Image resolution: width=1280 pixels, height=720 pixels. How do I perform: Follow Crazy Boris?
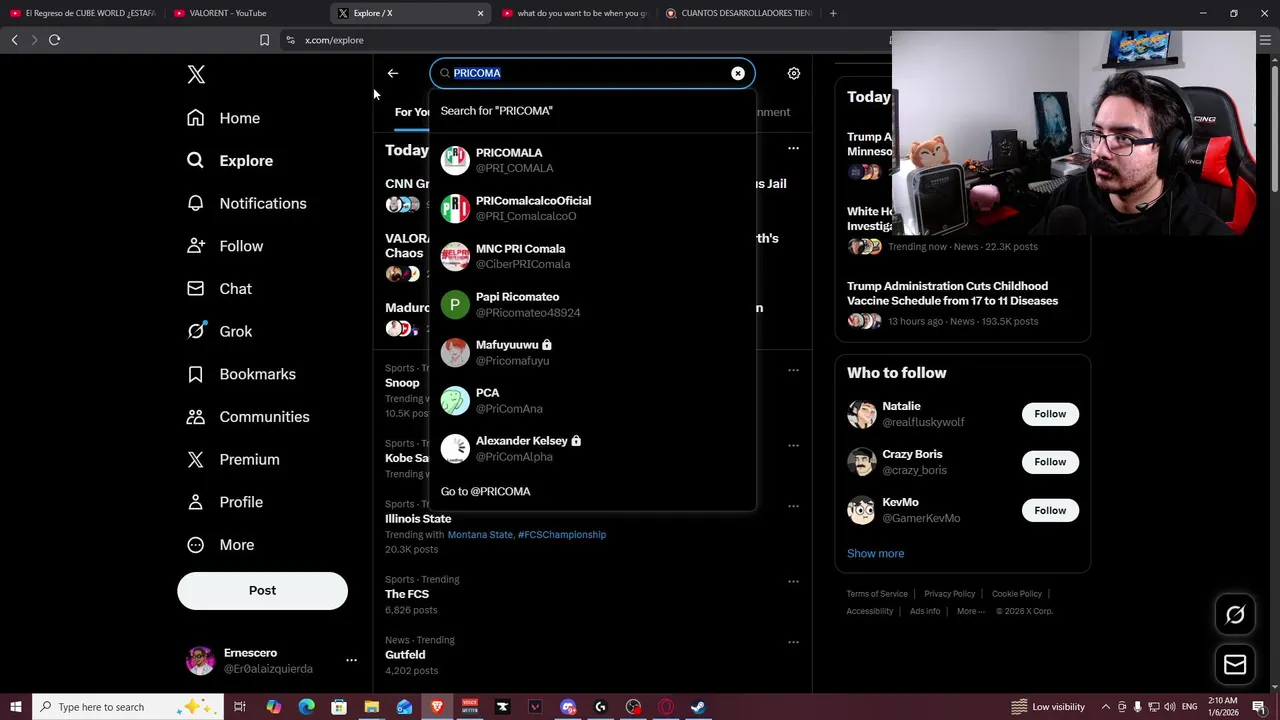click(1050, 462)
